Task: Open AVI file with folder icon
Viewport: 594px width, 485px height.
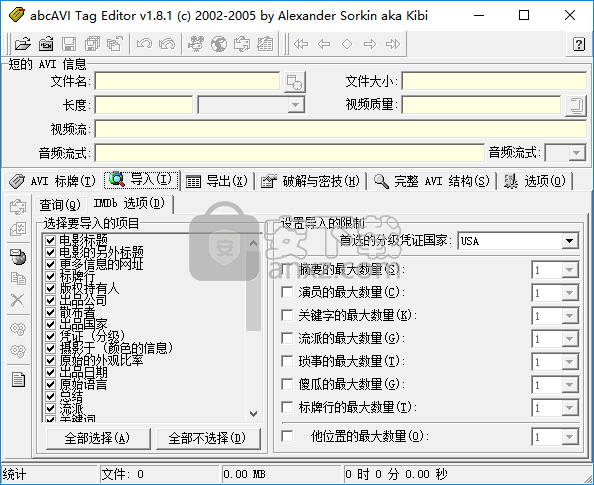Action: (x=23, y=44)
